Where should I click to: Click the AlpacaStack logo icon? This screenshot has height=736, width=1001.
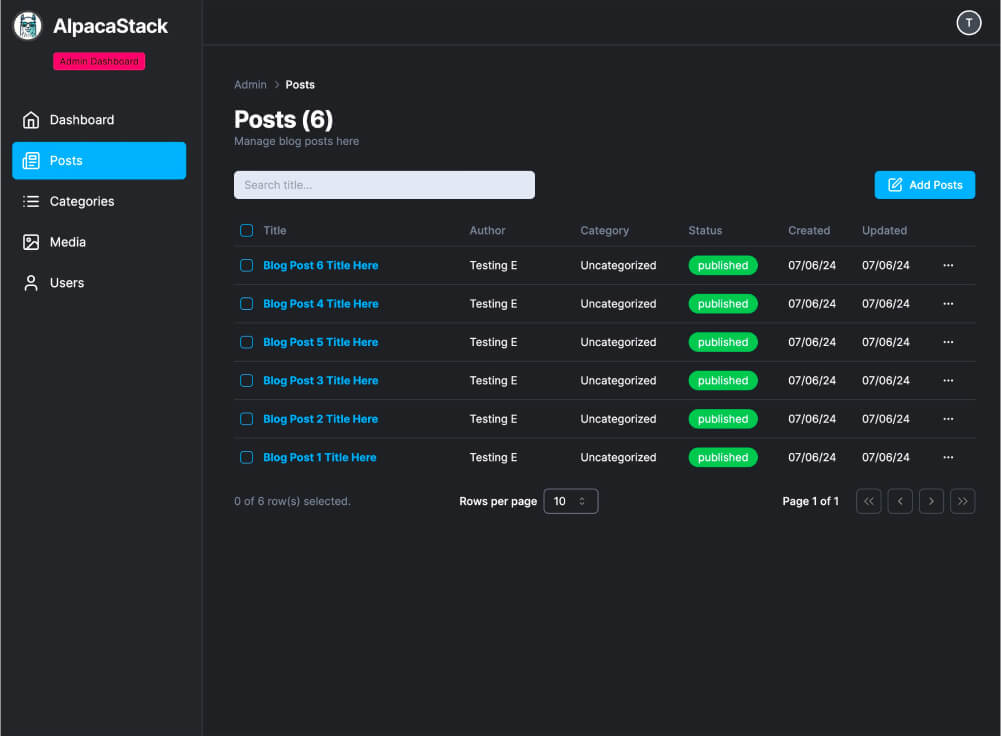27,25
